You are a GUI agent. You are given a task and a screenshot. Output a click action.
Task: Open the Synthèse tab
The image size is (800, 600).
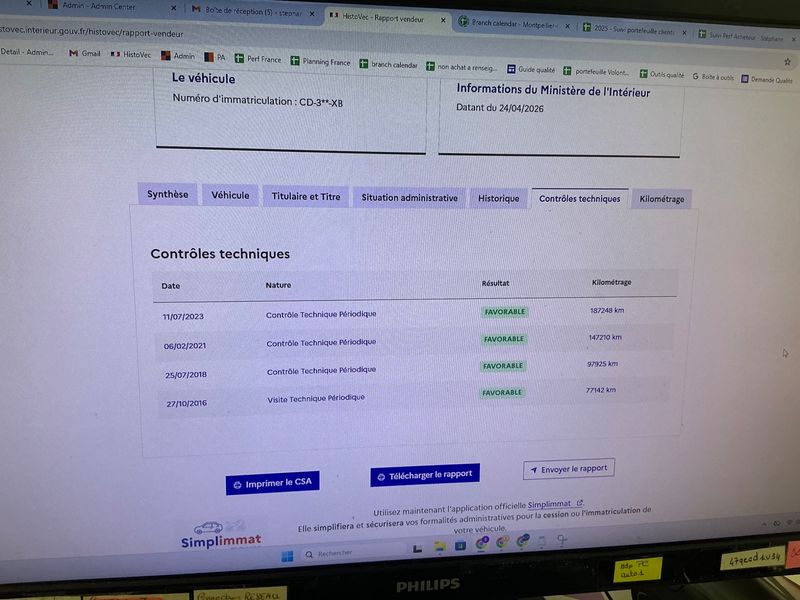click(167, 194)
